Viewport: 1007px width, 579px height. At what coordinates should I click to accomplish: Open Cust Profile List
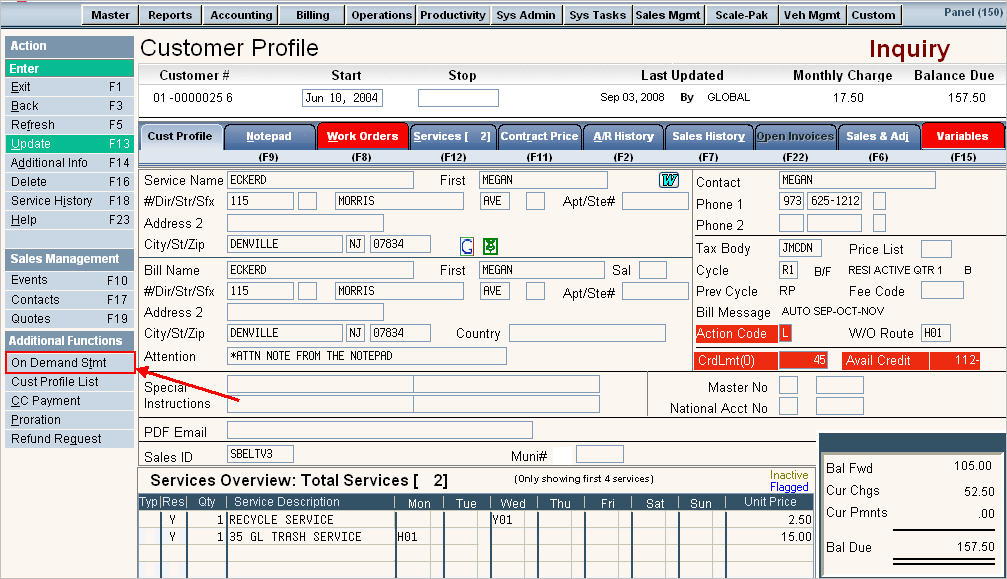69,381
